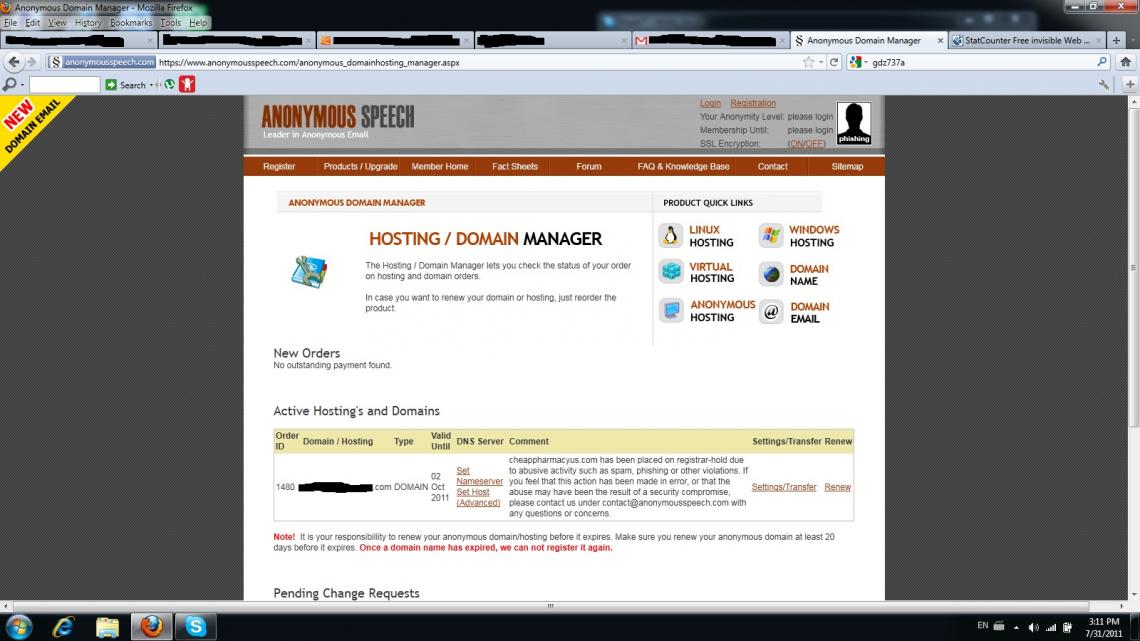Open the Member Home nav item
The image size is (1140, 641).
tap(440, 166)
